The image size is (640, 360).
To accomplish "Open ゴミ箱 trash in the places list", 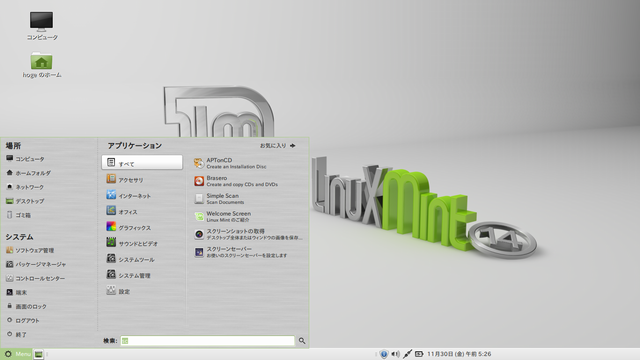I will pyautogui.click(x=18, y=215).
